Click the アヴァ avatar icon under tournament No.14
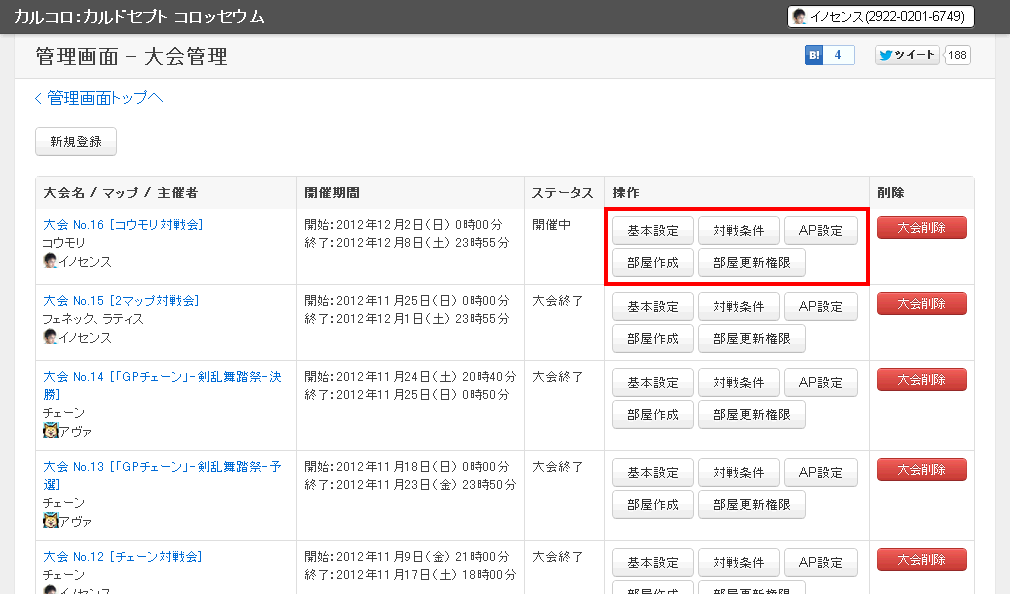Screen dimensions: 1010x594 click(50, 431)
